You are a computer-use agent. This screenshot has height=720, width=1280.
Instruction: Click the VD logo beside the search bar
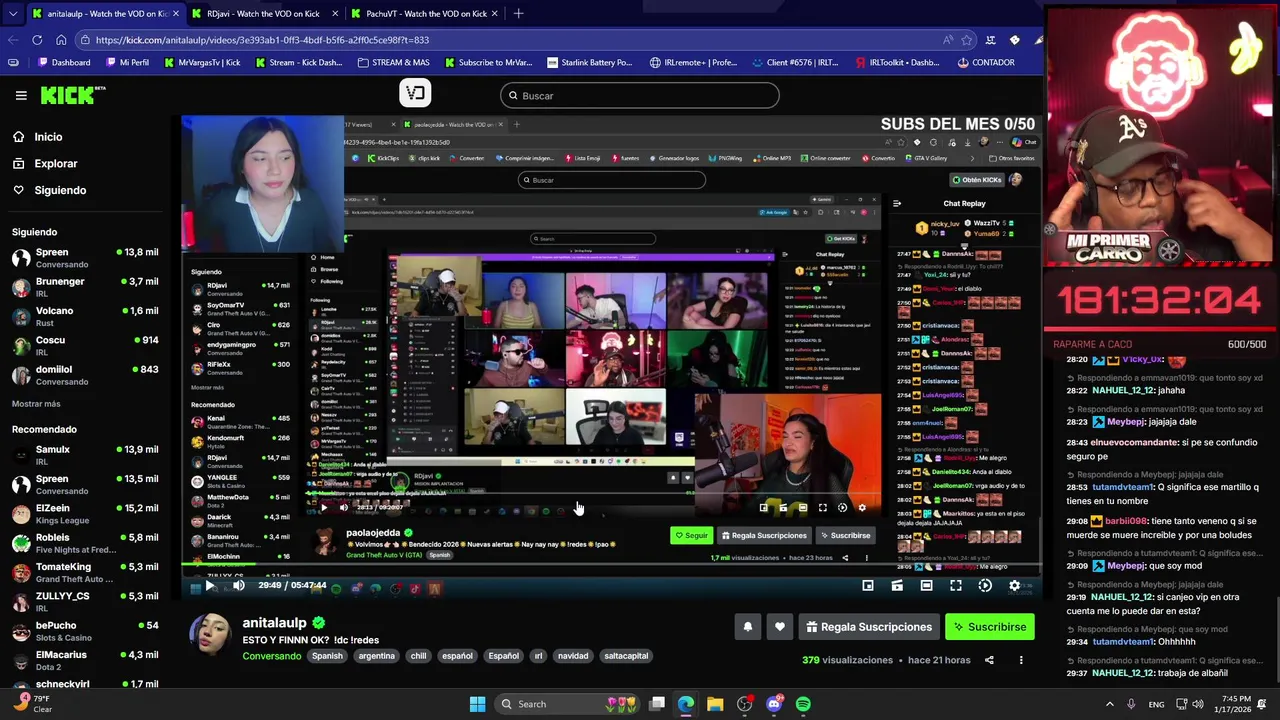point(415,93)
